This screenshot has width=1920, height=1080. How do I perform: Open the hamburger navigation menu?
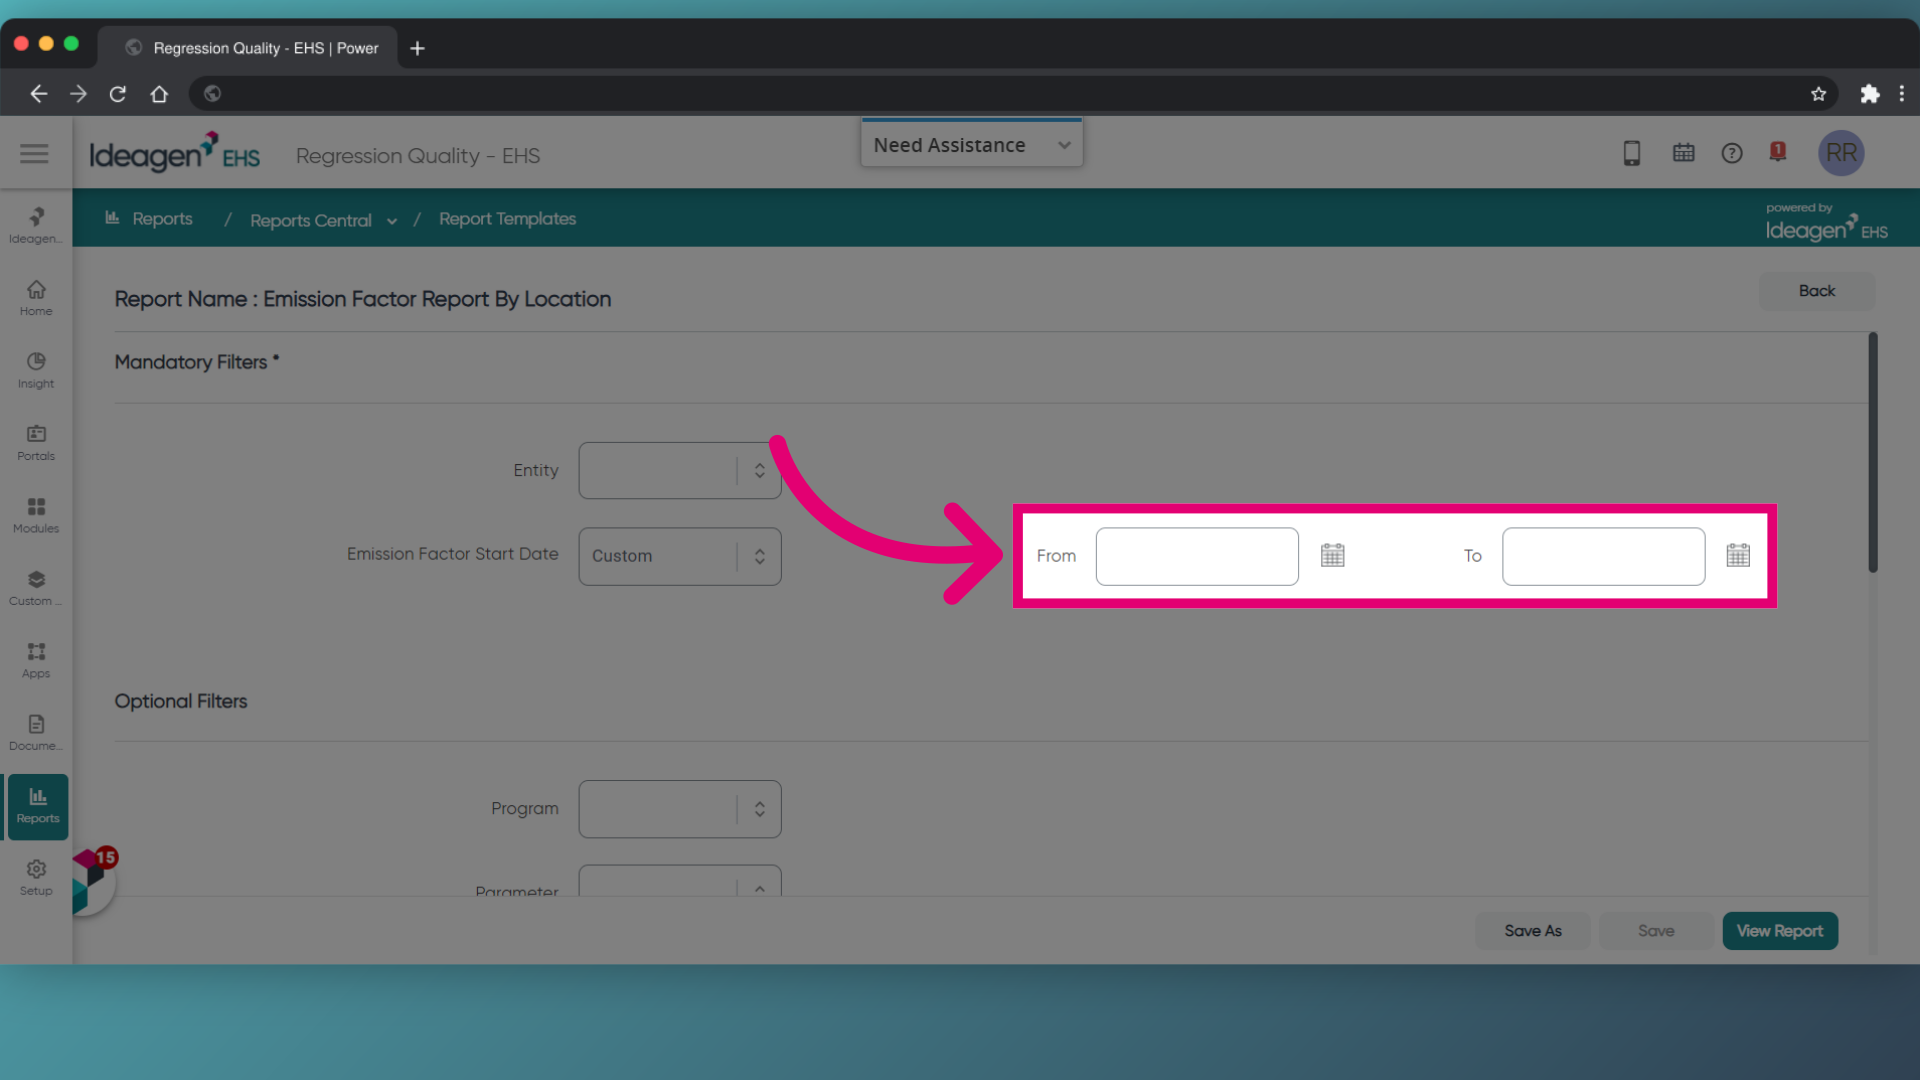tap(34, 153)
